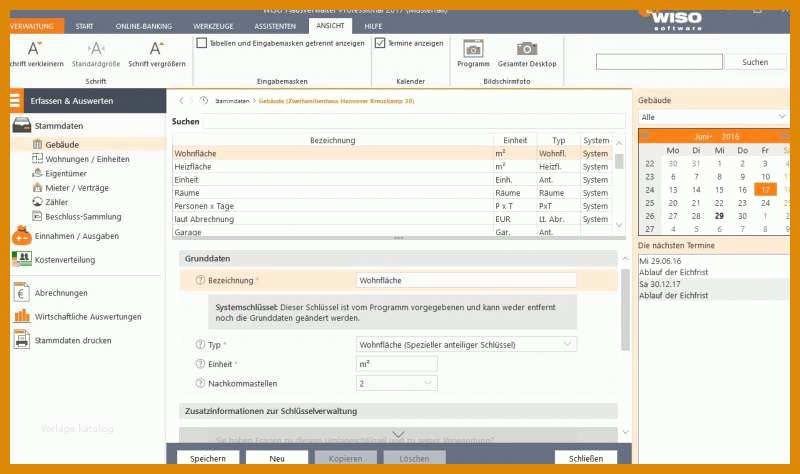This screenshot has width=800, height=474.
Task: Click Suchen field above table
Action: click(414, 121)
